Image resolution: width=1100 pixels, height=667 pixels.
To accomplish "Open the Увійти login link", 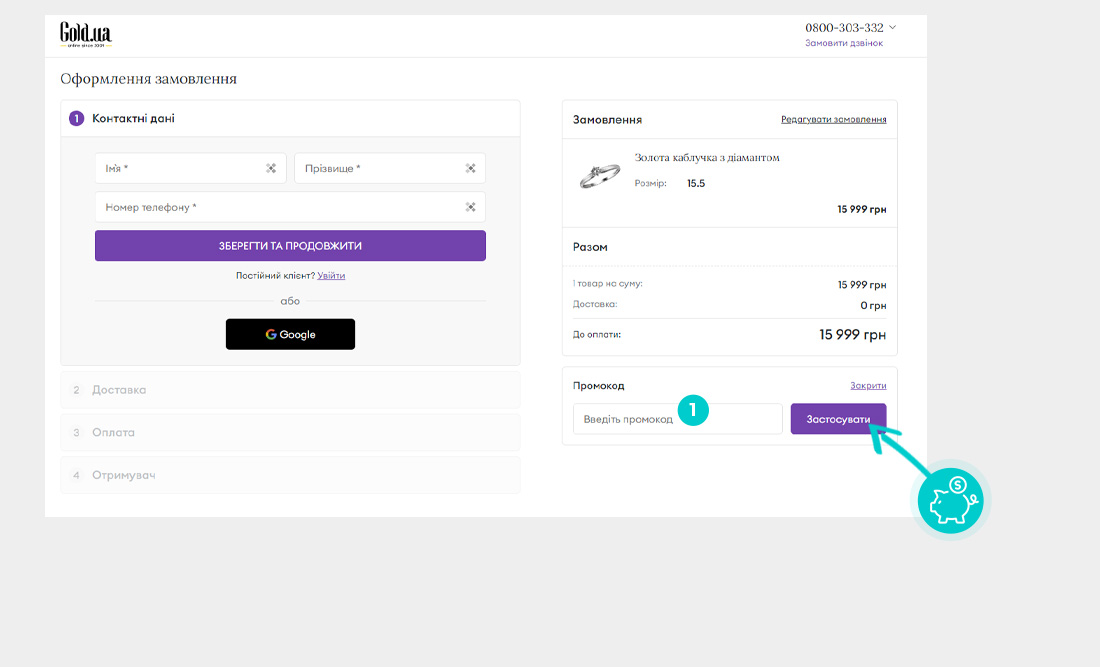I will click(331, 276).
